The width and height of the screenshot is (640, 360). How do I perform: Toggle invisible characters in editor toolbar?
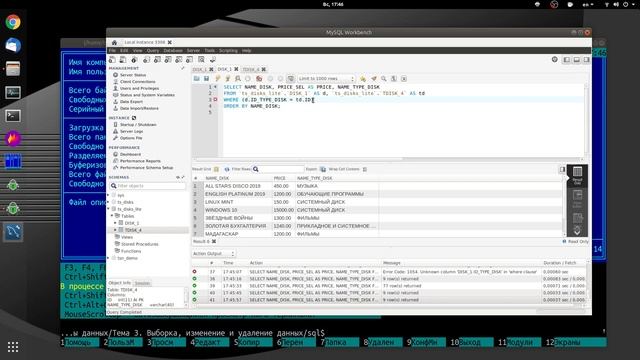(x=394, y=79)
